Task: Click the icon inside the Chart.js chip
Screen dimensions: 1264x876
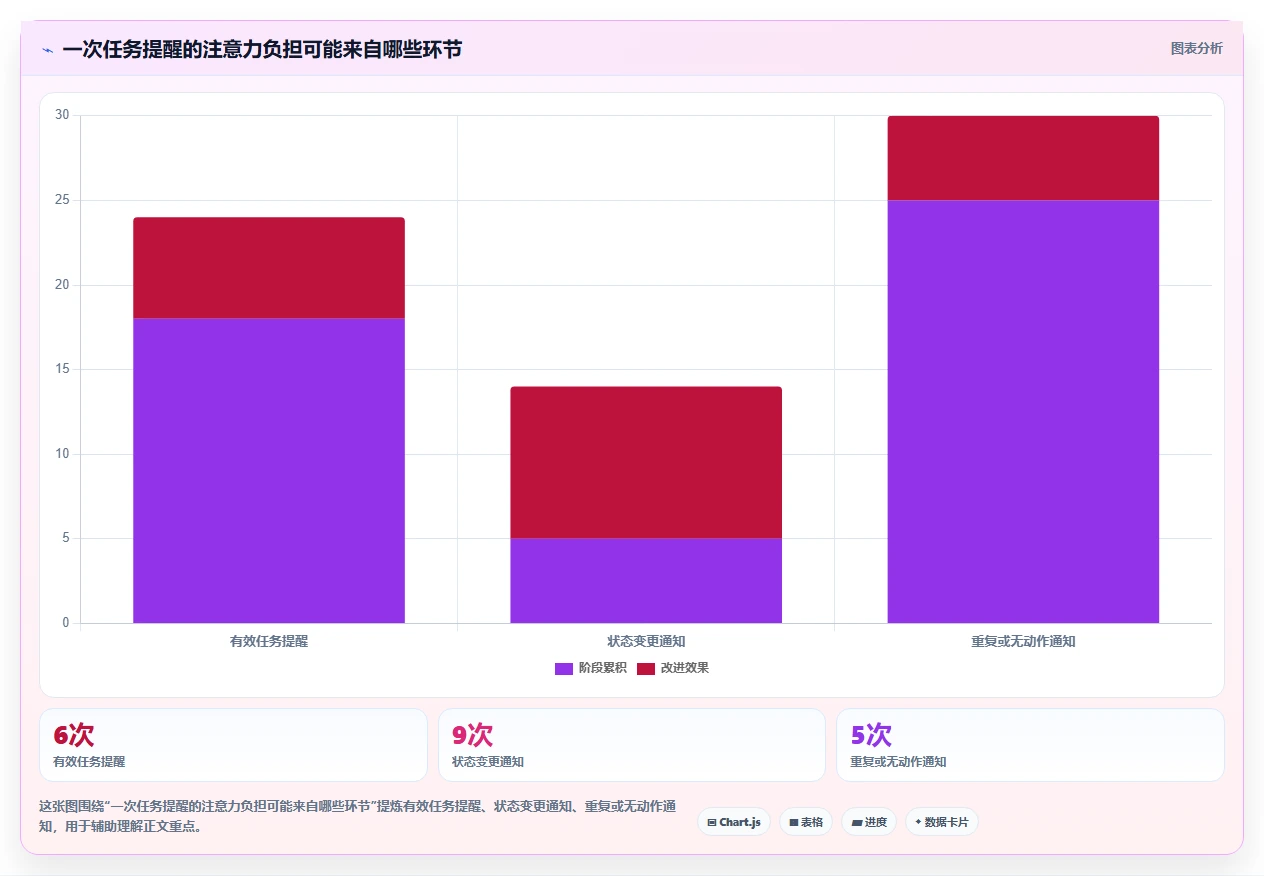Action: click(712, 822)
